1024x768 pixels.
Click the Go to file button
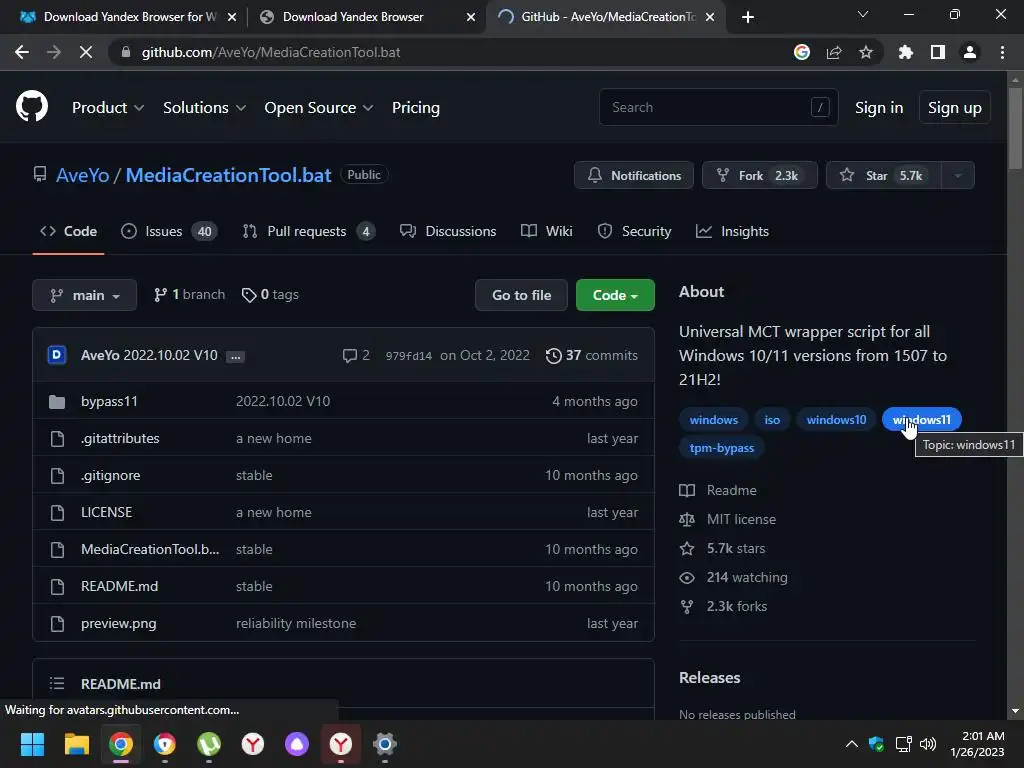point(521,295)
